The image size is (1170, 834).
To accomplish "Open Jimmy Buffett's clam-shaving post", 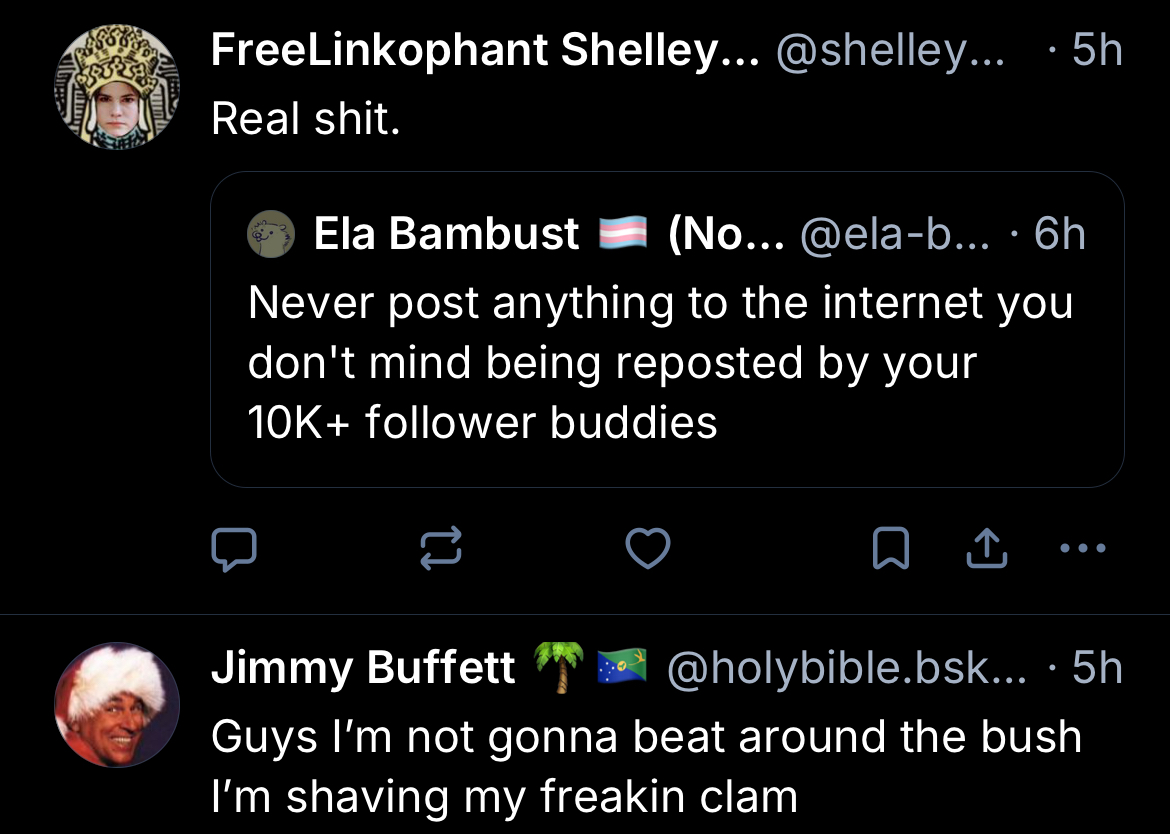I will coord(645,767).
